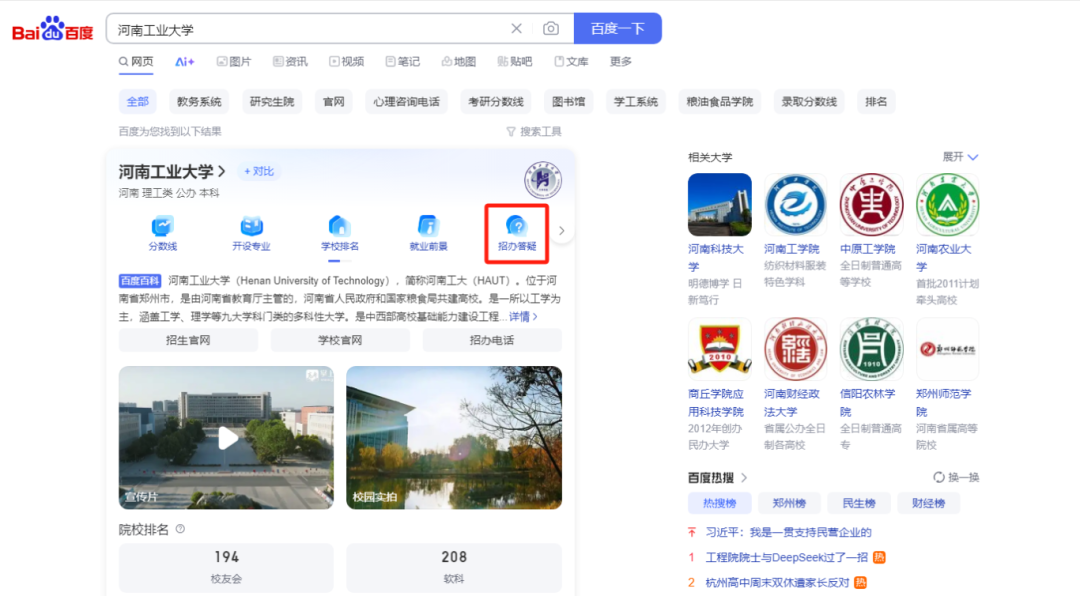Open the 分数线 score line icon
1080x596 pixels.
click(x=162, y=233)
